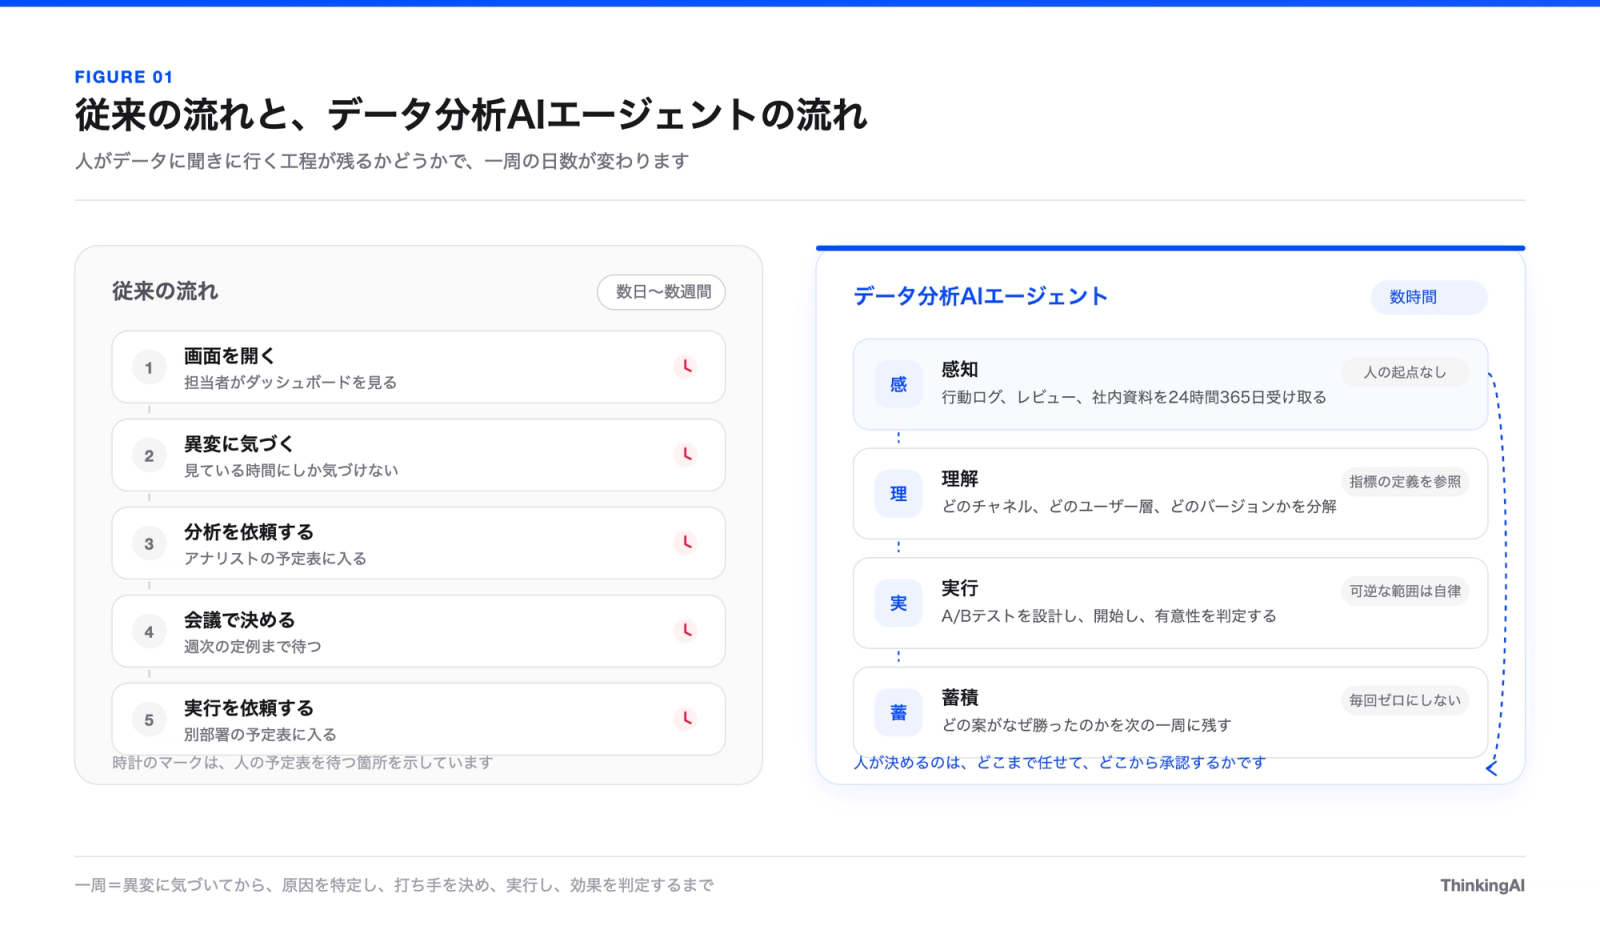Click the 実行を依頼する step title

[x=249, y=708]
